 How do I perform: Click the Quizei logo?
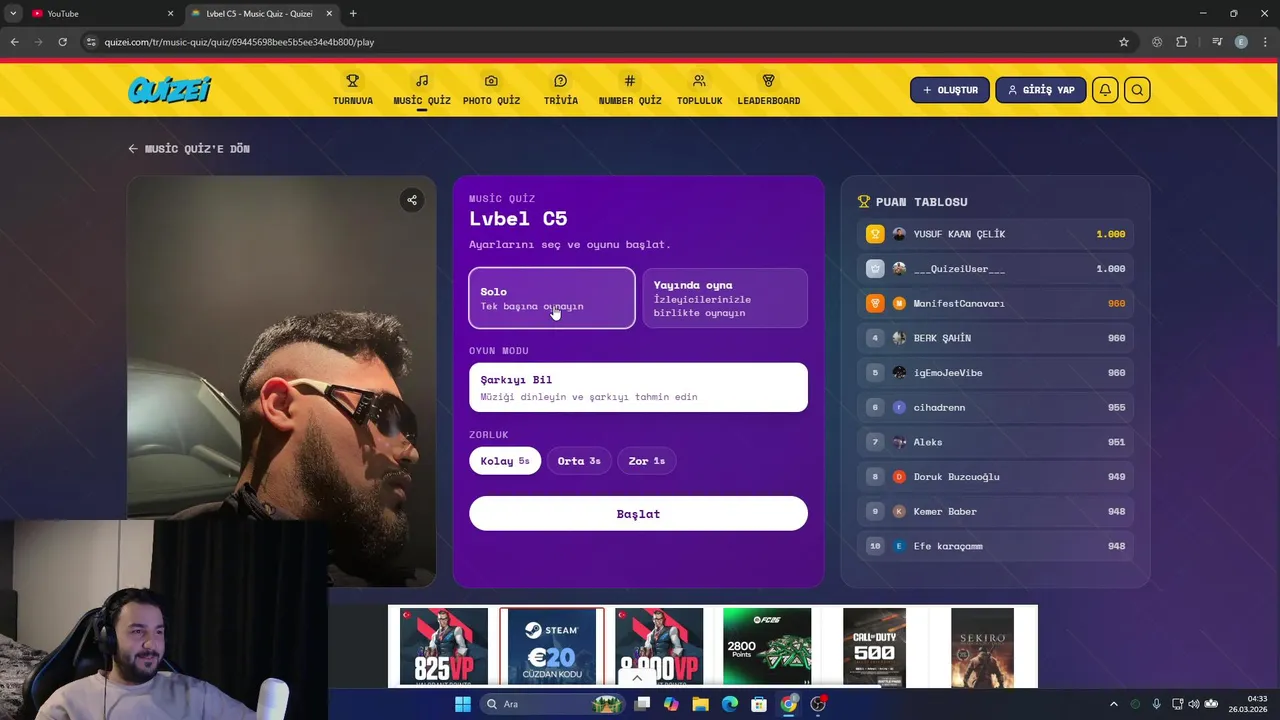[170, 90]
